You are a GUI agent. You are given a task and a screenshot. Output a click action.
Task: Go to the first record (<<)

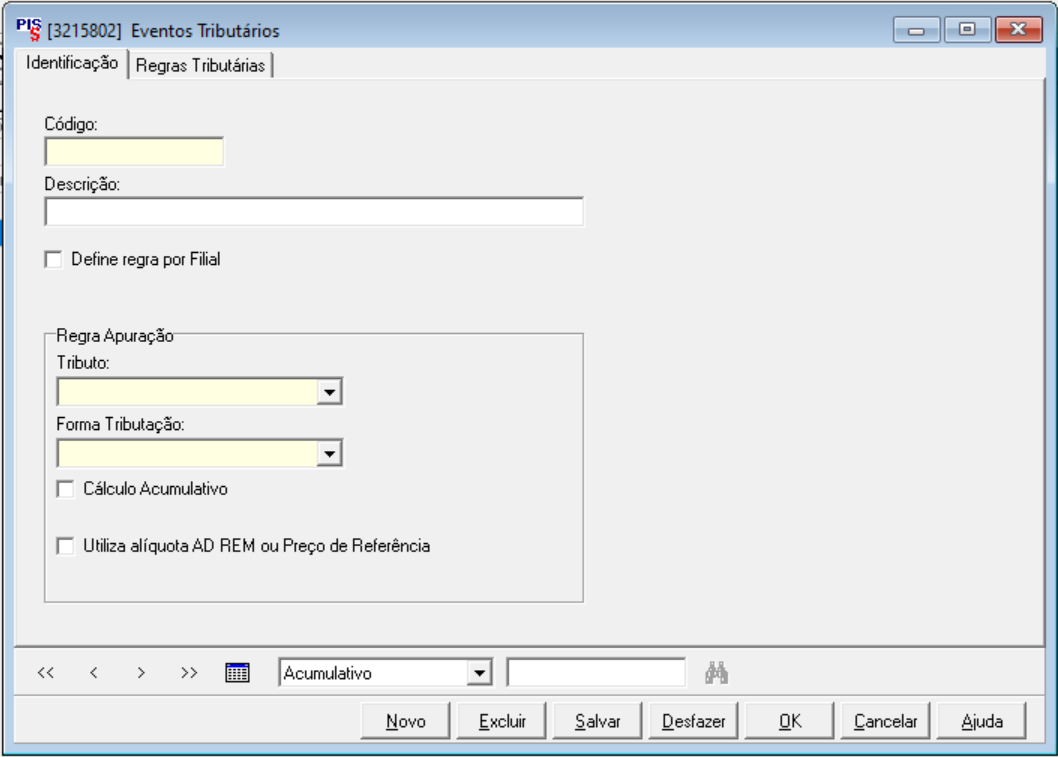click(x=46, y=673)
